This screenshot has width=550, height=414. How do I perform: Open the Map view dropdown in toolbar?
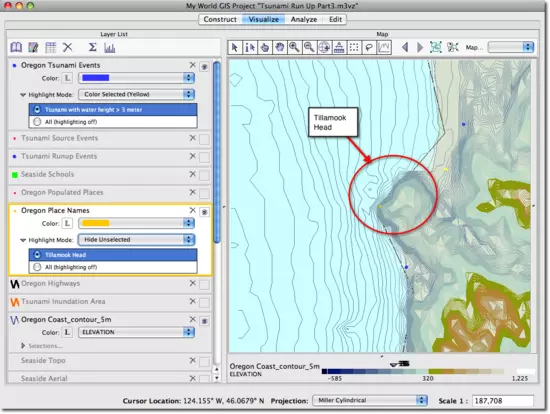(x=511, y=47)
